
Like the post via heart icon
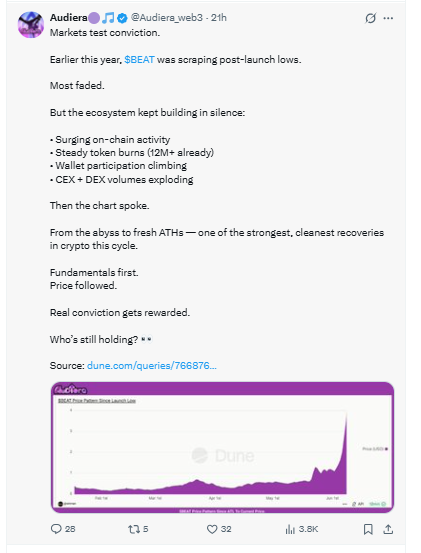tap(212, 529)
